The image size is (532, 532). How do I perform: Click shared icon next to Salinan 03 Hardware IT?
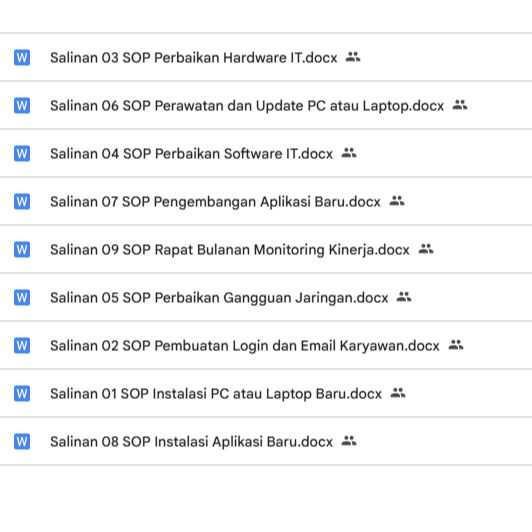click(353, 57)
